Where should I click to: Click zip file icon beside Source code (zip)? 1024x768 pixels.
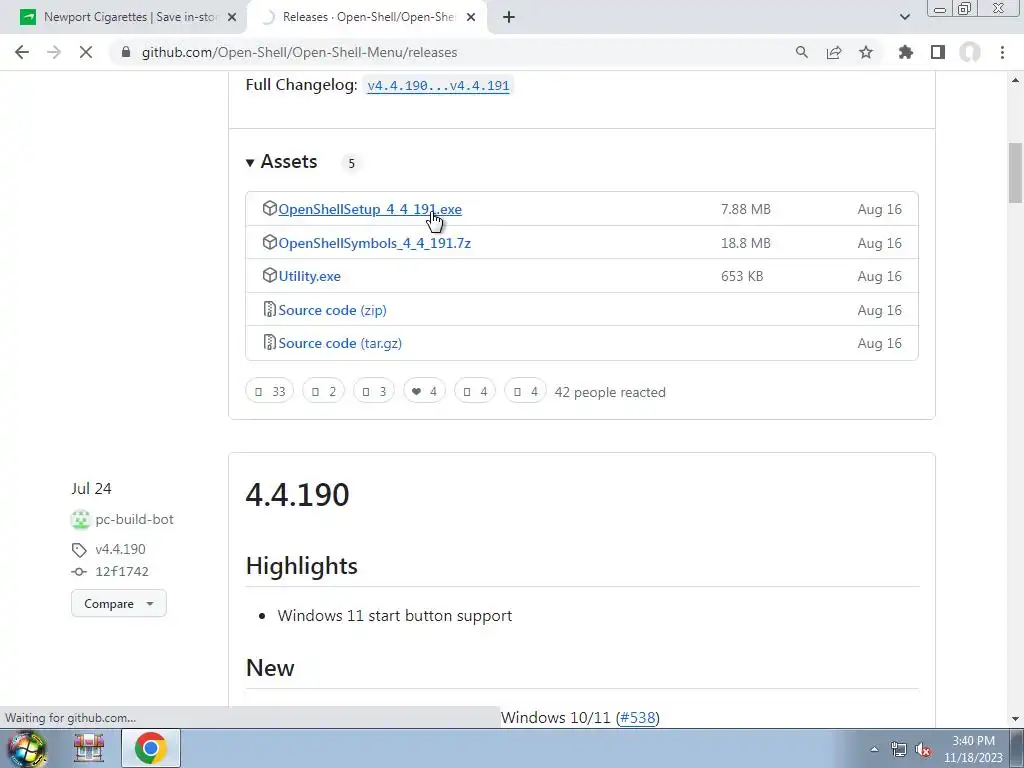click(269, 310)
